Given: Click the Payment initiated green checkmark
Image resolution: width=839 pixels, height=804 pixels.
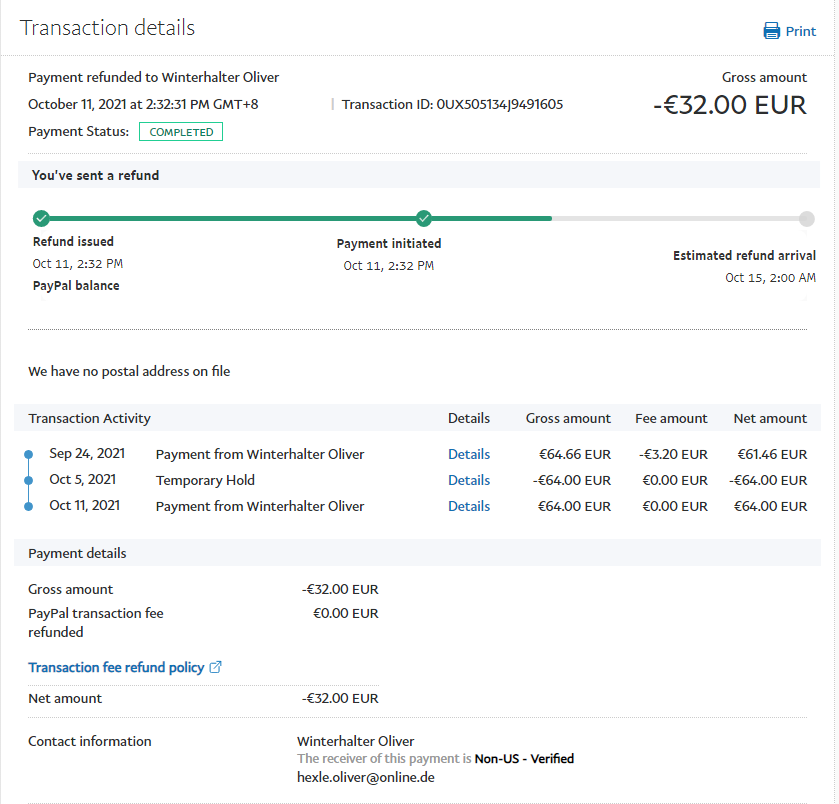Looking at the screenshot, I should [424, 218].
